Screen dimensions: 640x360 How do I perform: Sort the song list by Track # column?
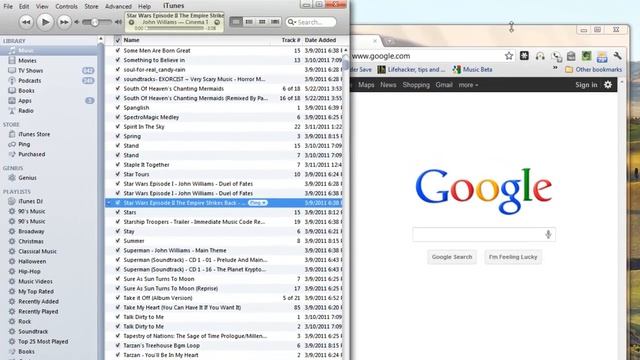pos(291,40)
